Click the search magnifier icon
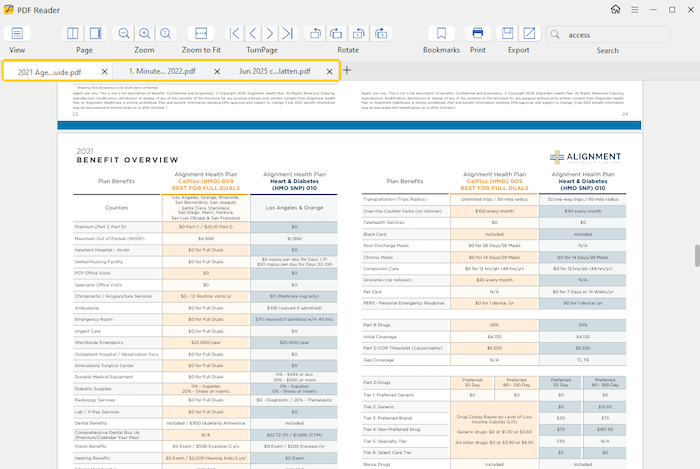The width and height of the screenshot is (700, 469). pyautogui.click(x=555, y=34)
